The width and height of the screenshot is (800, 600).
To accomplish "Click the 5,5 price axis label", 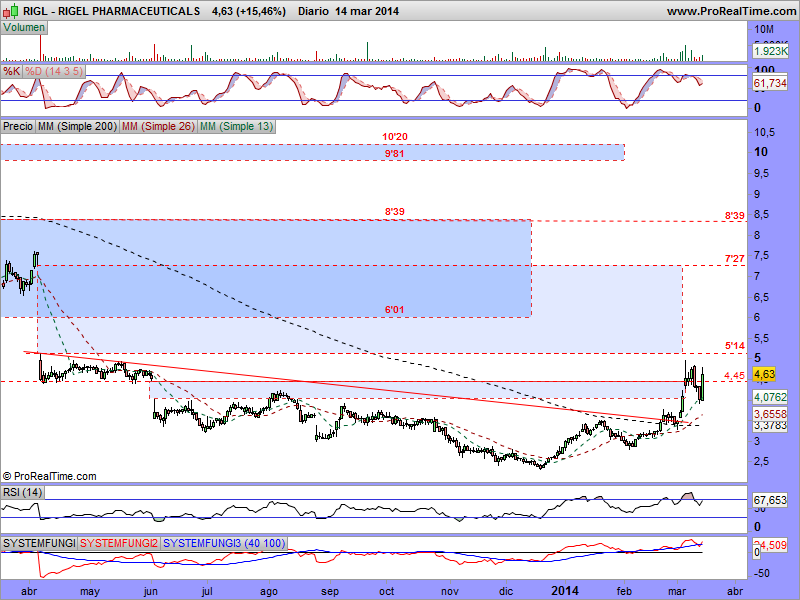I will 762,338.
